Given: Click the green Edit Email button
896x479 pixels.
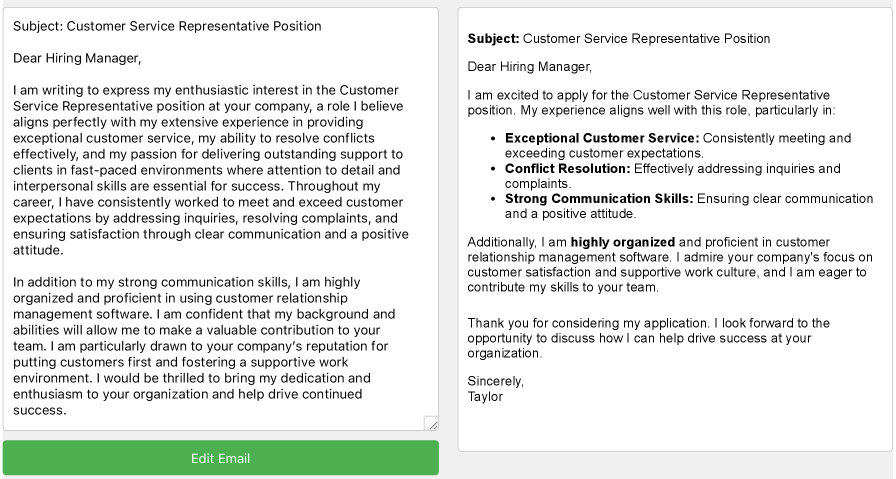Looking at the screenshot, I should 220,458.
